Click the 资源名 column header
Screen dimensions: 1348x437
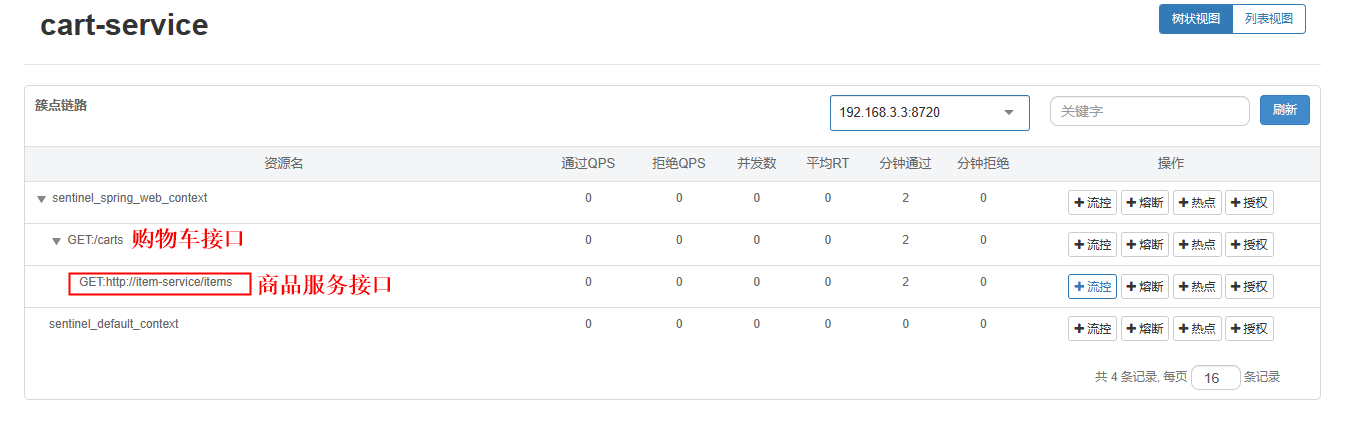[x=284, y=164]
